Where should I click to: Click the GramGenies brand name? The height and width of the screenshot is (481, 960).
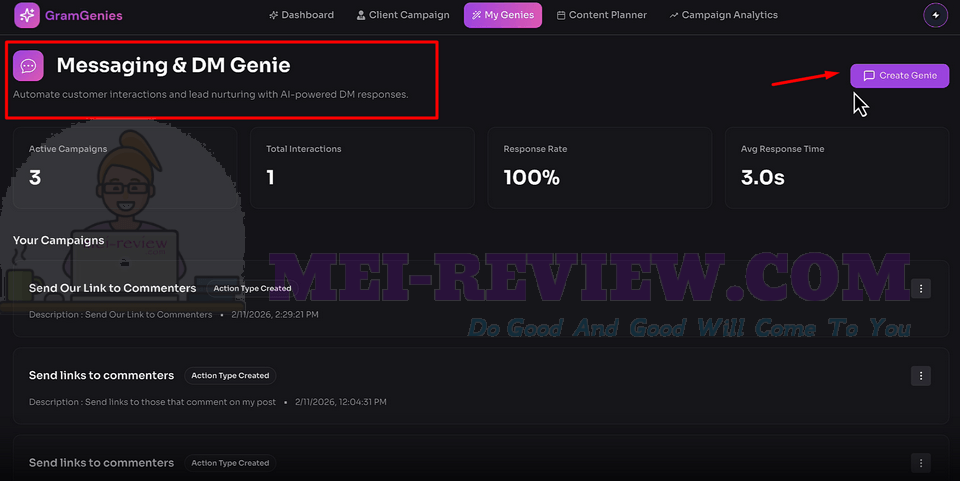[x=84, y=15]
